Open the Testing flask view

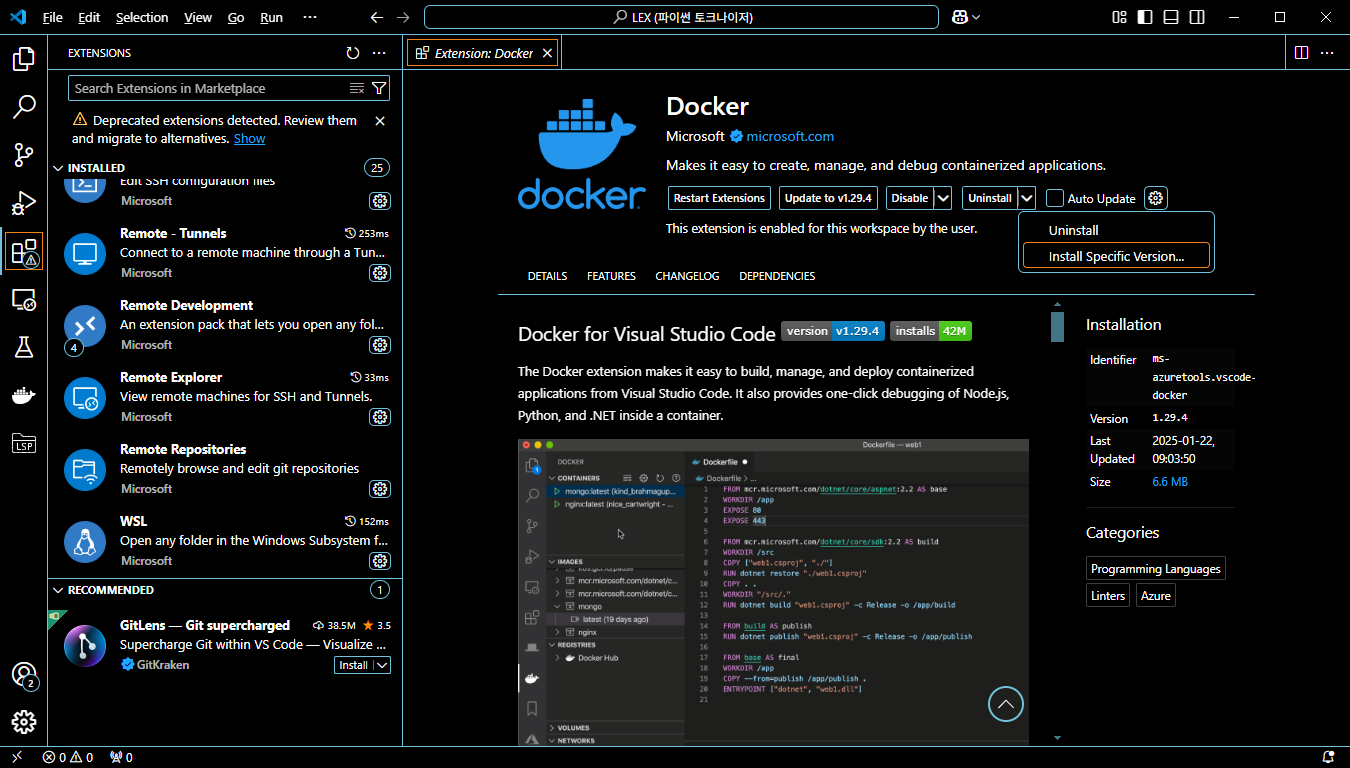24,347
